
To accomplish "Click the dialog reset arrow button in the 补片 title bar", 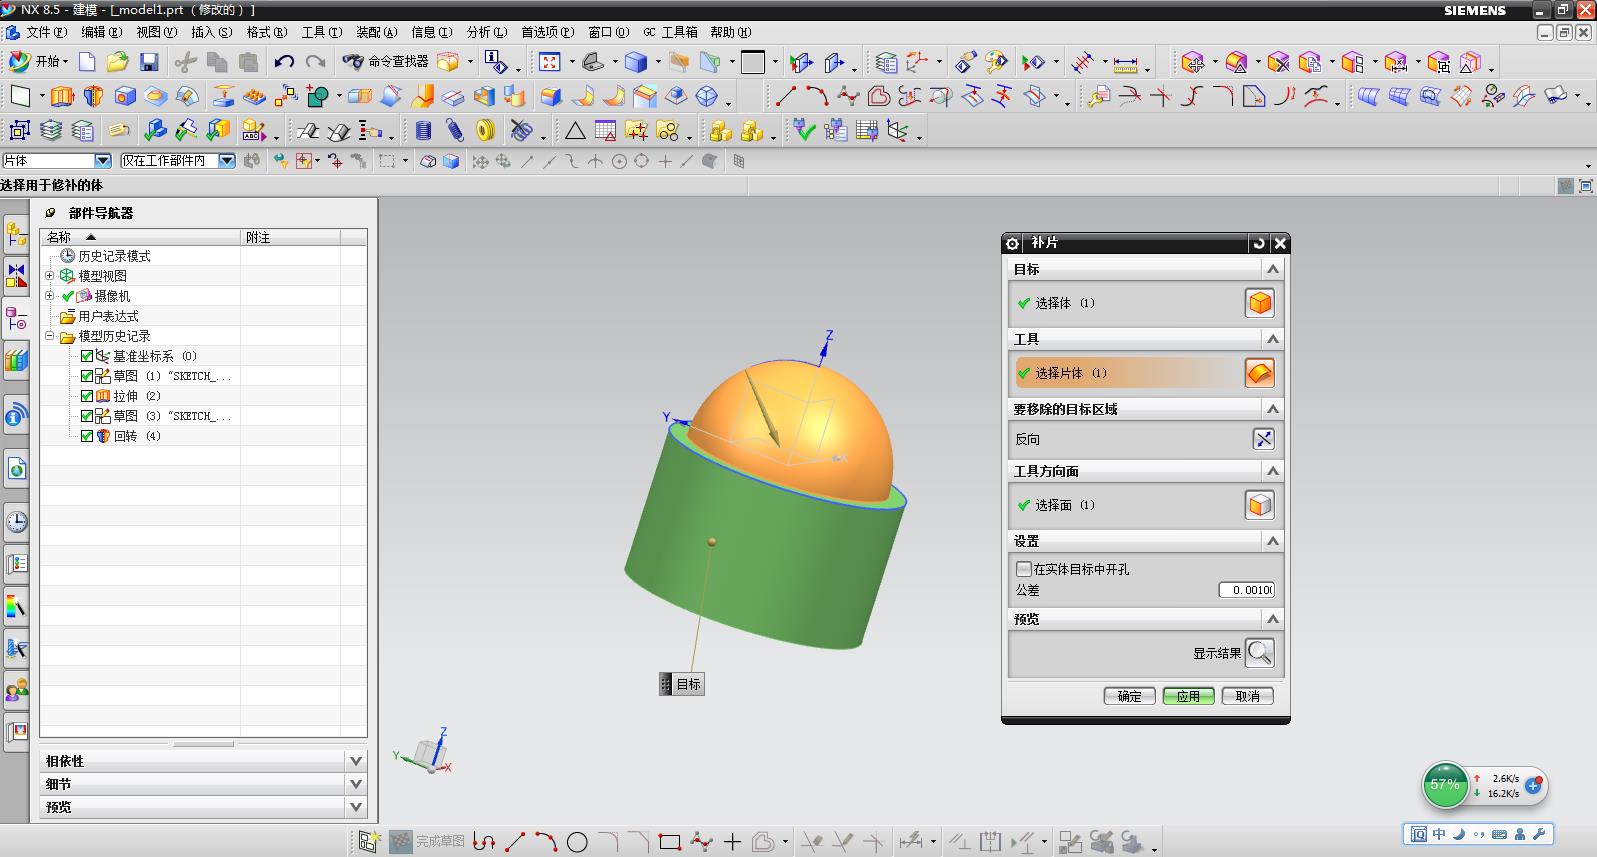I will [x=1259, y=243].
